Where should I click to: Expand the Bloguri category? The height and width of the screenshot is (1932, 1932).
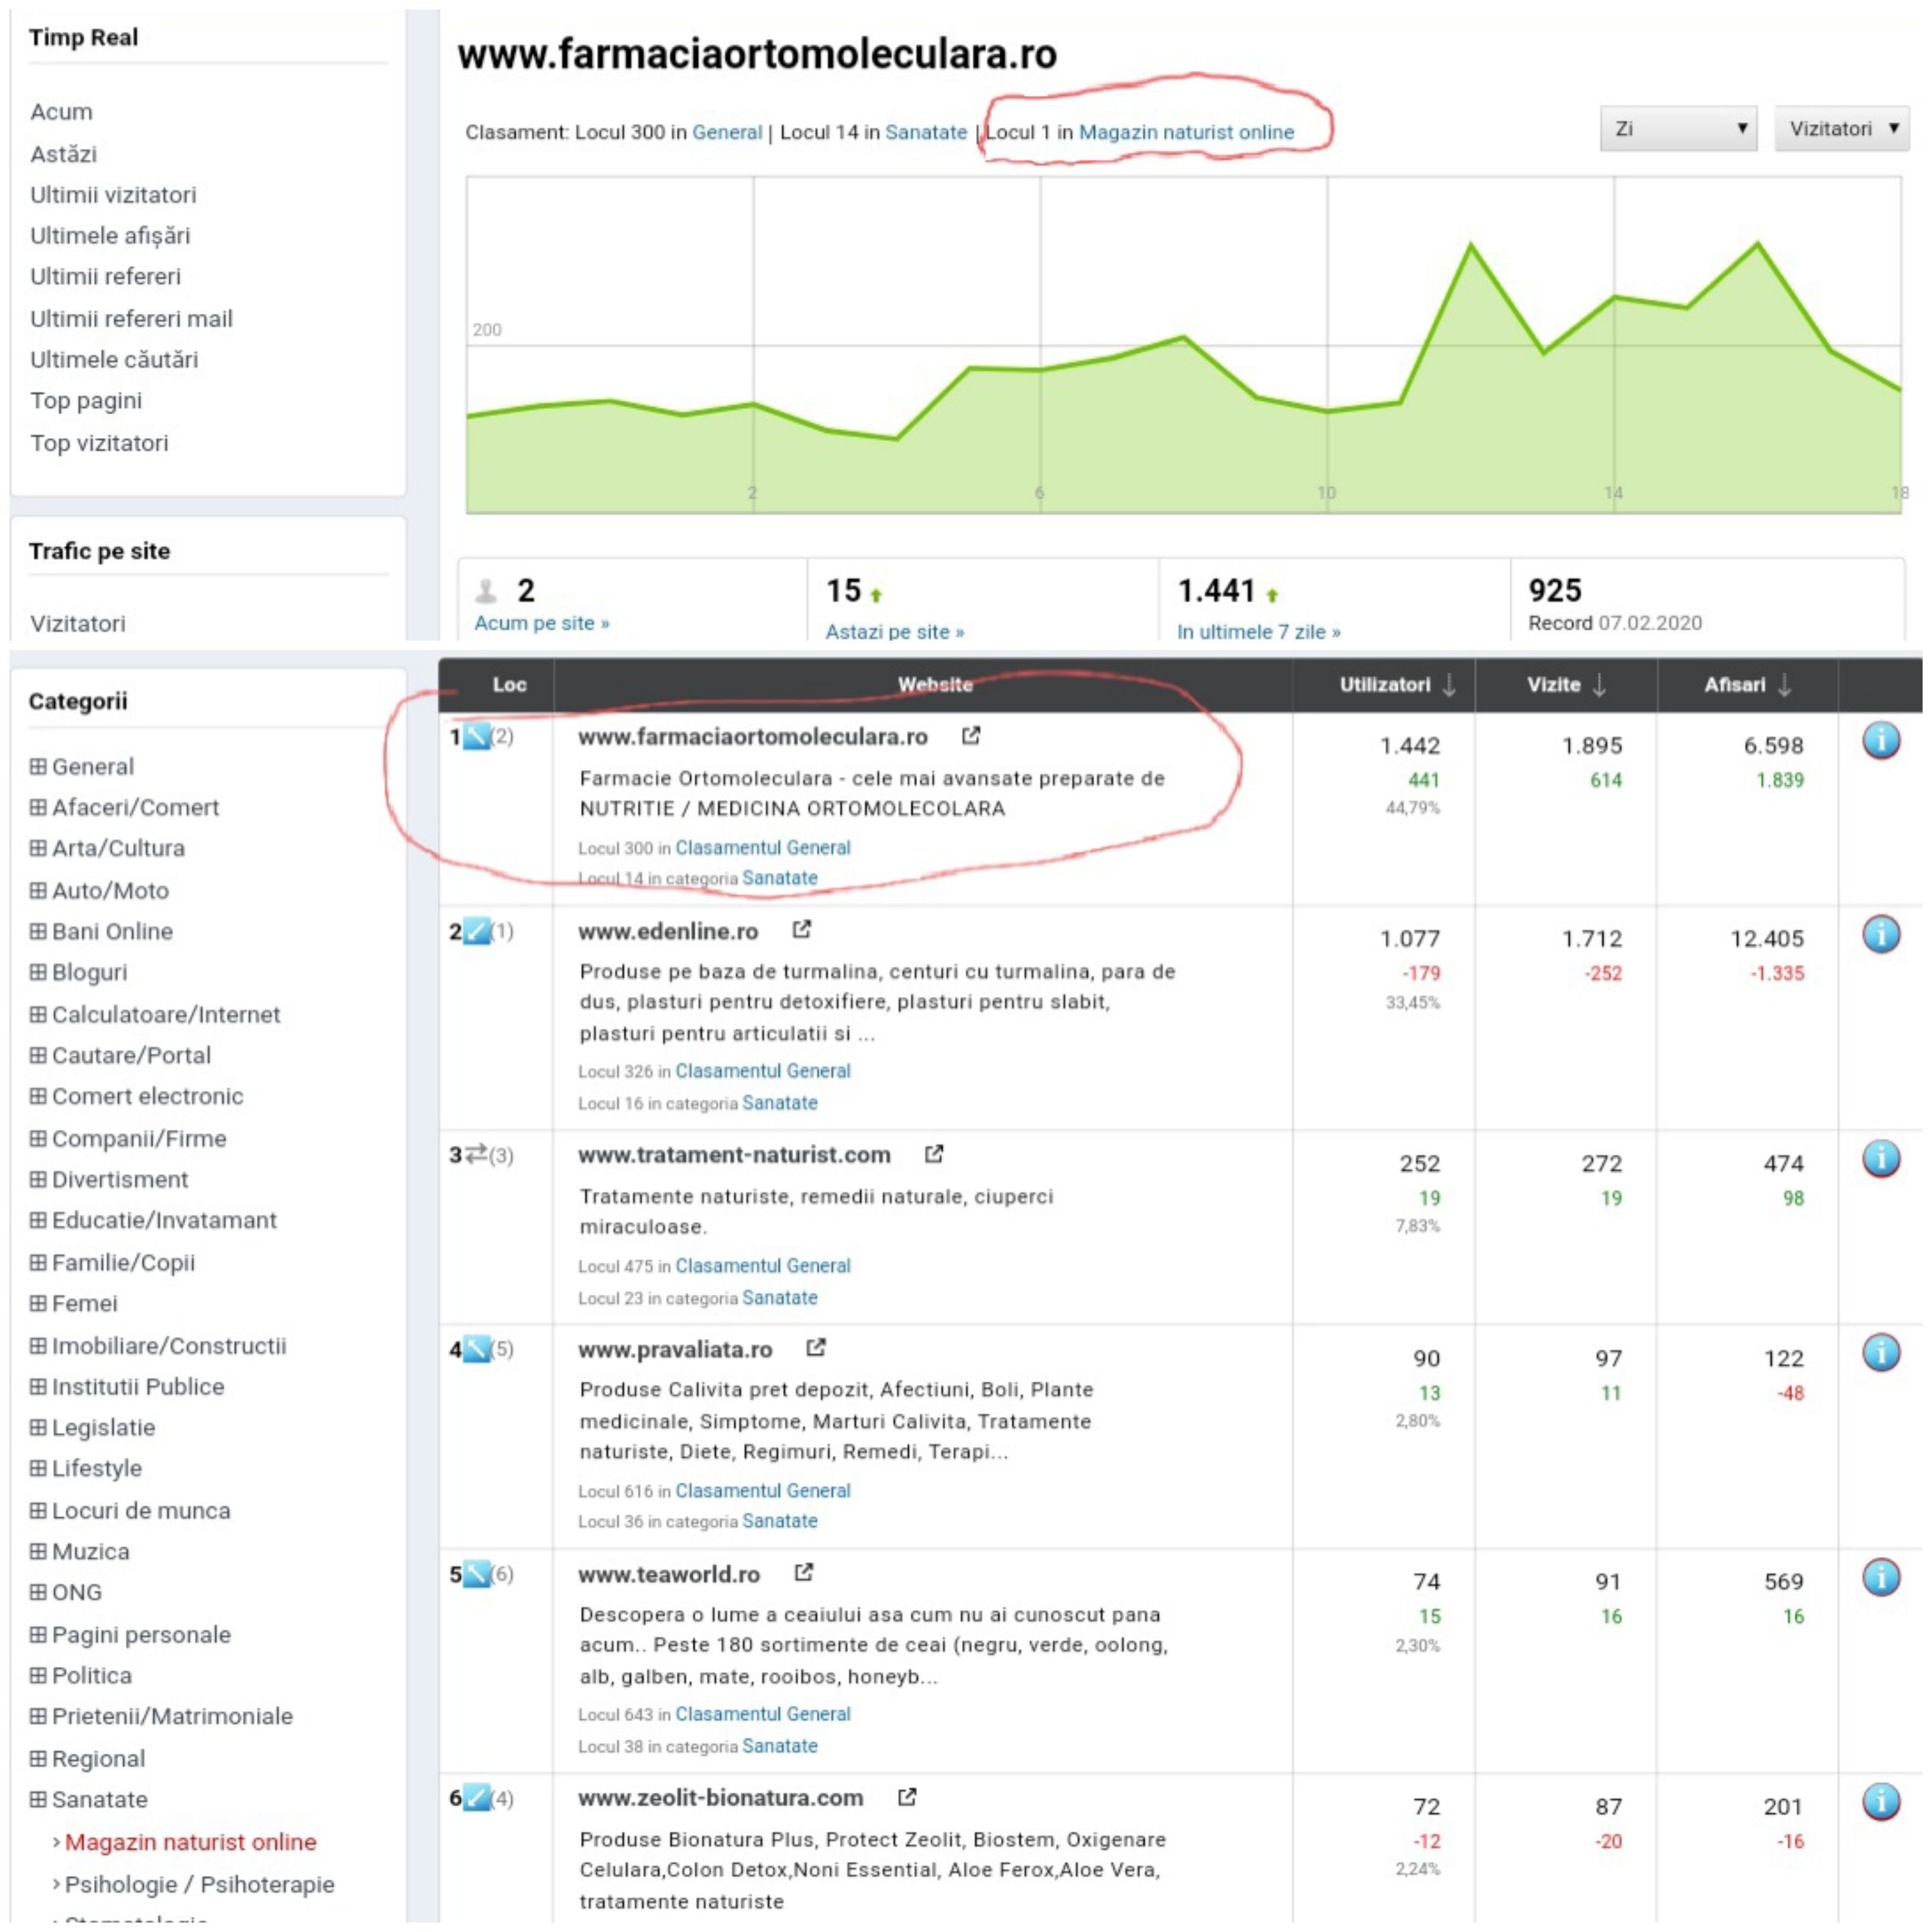(38, 972)
